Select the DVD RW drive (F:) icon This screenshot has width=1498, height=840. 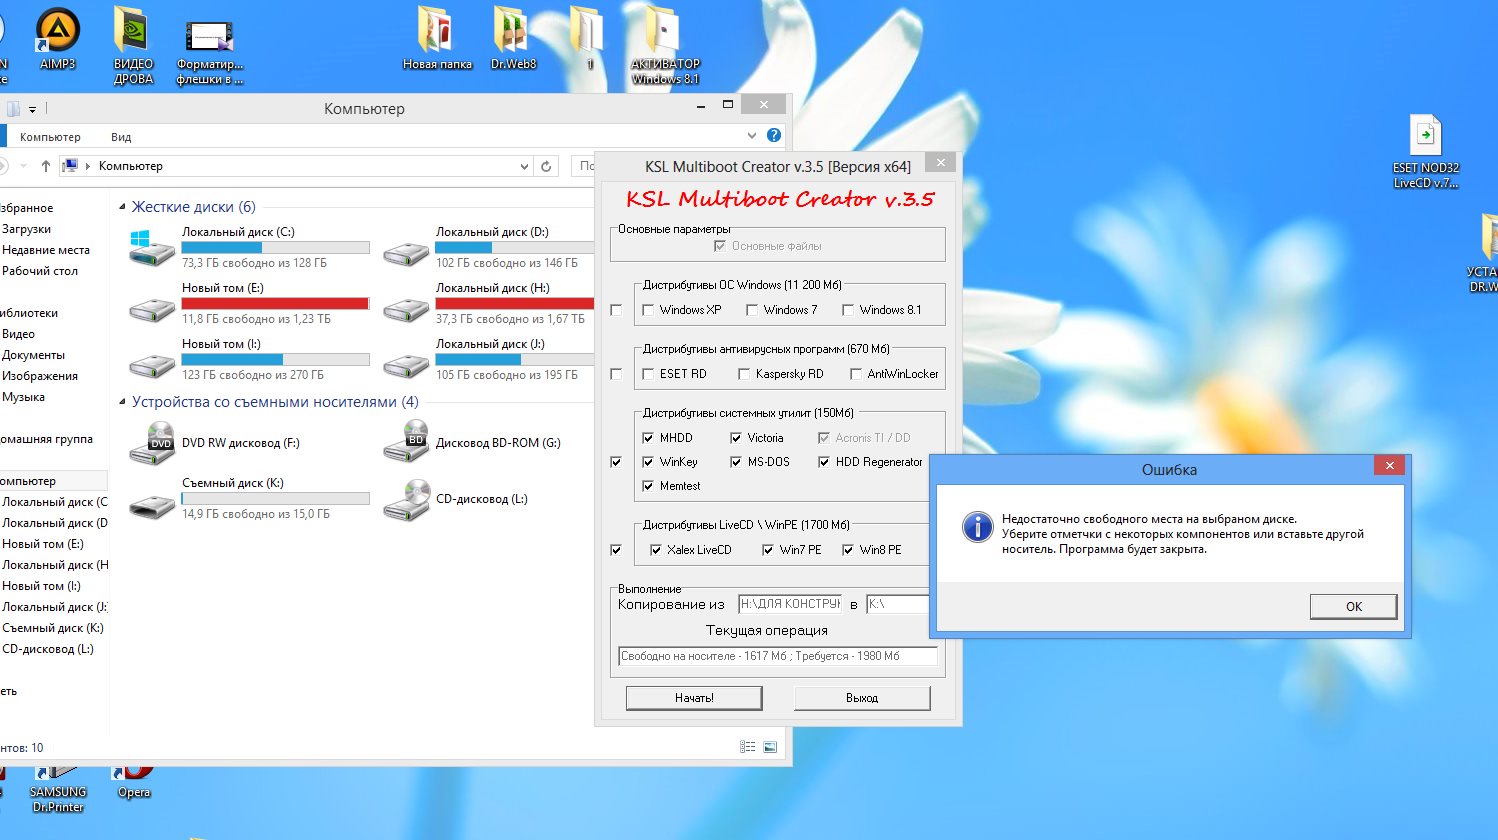click(152, 444)
